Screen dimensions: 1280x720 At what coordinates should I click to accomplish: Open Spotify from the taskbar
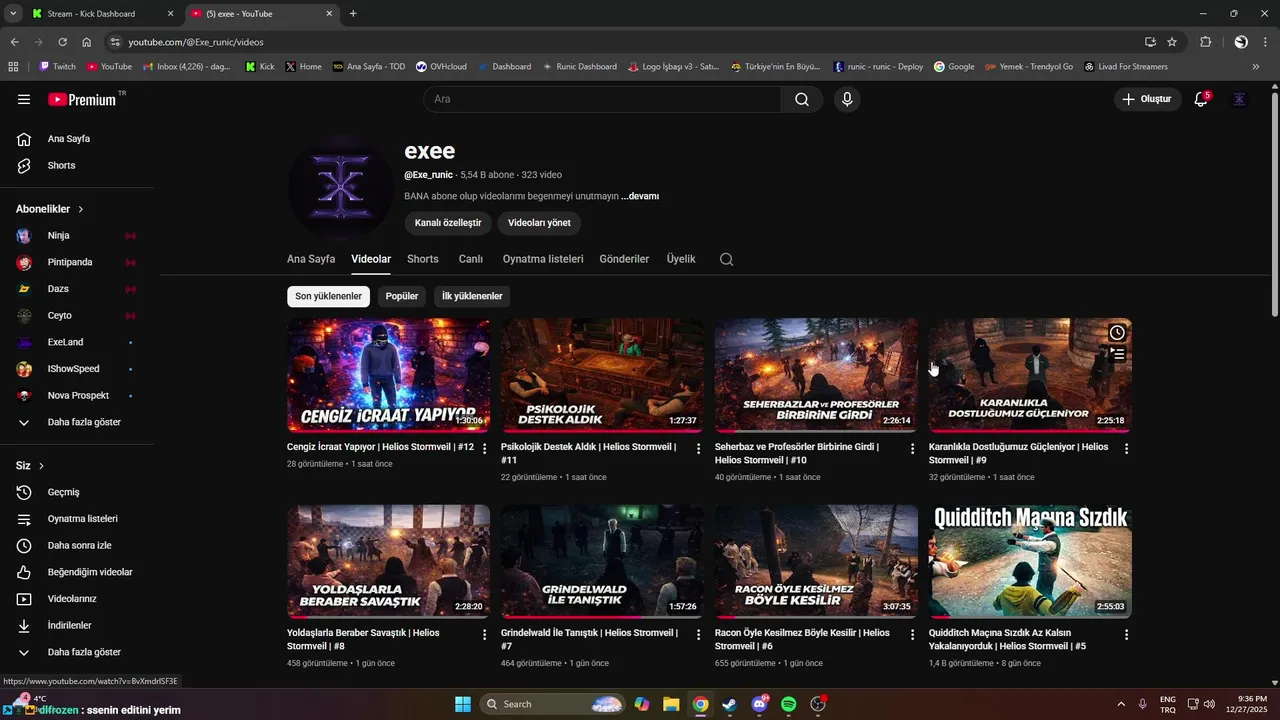(788, 704)
